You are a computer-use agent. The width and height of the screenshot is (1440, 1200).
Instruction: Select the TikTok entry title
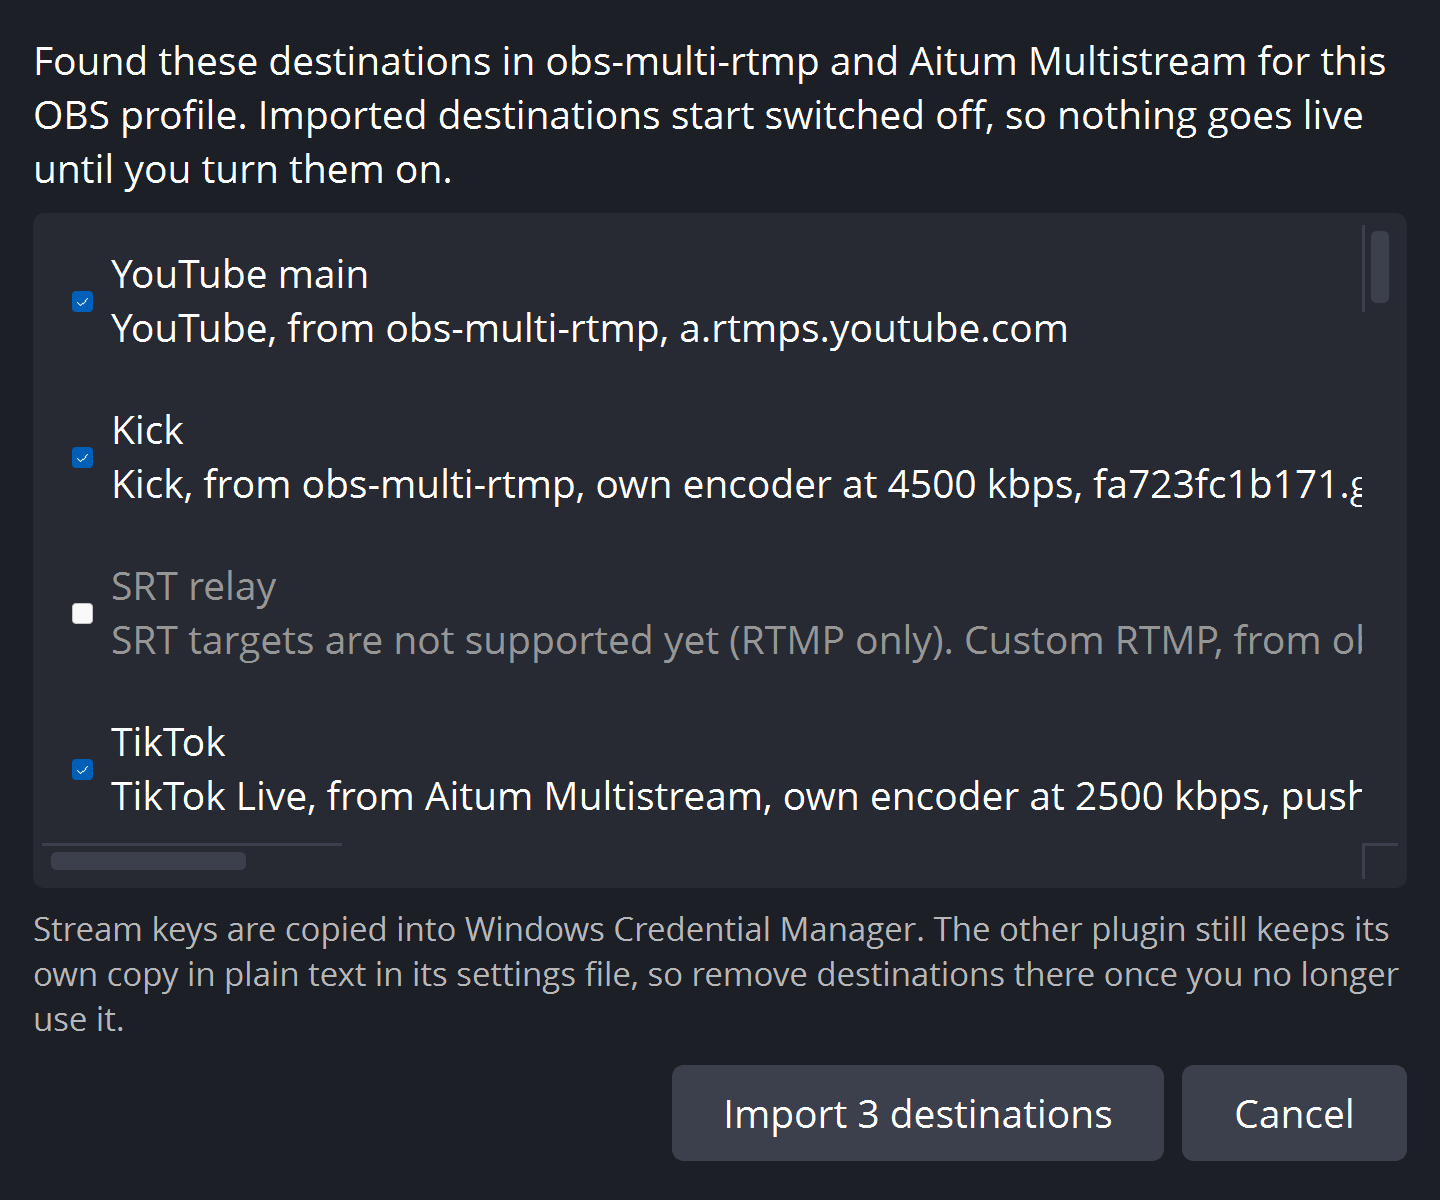click(168, 742)
